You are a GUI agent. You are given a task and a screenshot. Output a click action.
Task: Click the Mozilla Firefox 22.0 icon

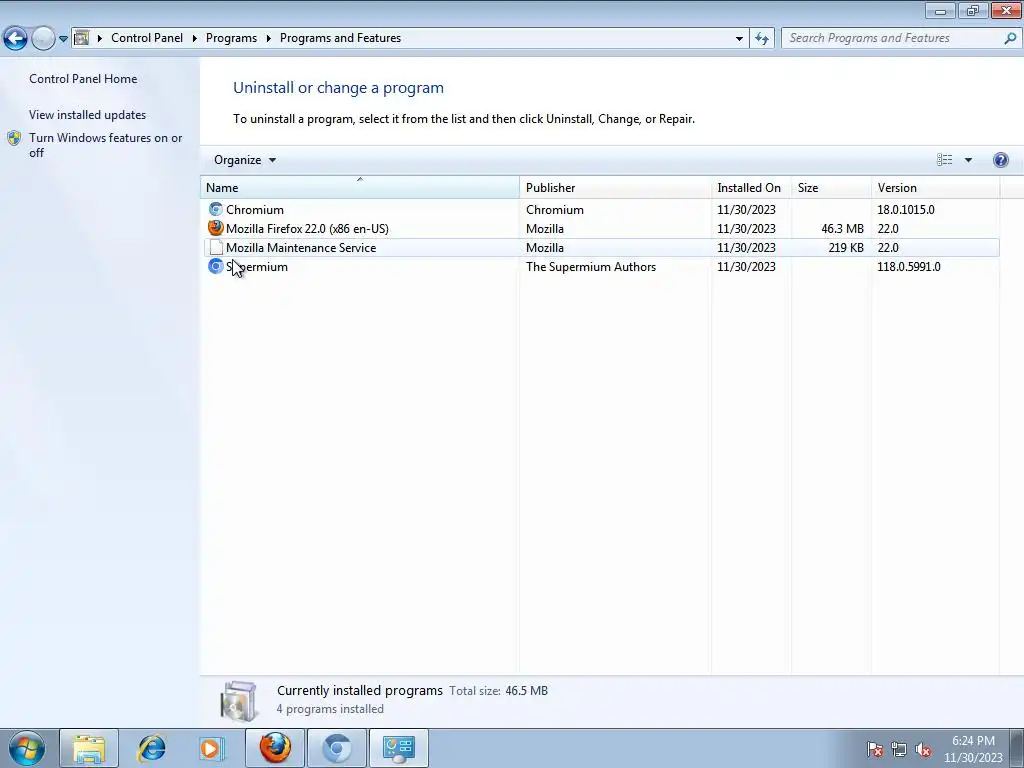coord(216,229)
